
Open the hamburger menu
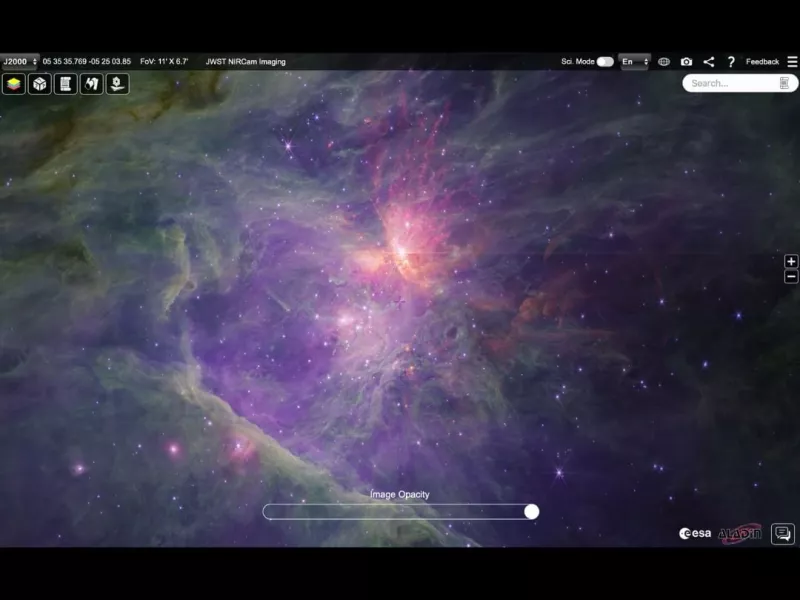point(792,62)
